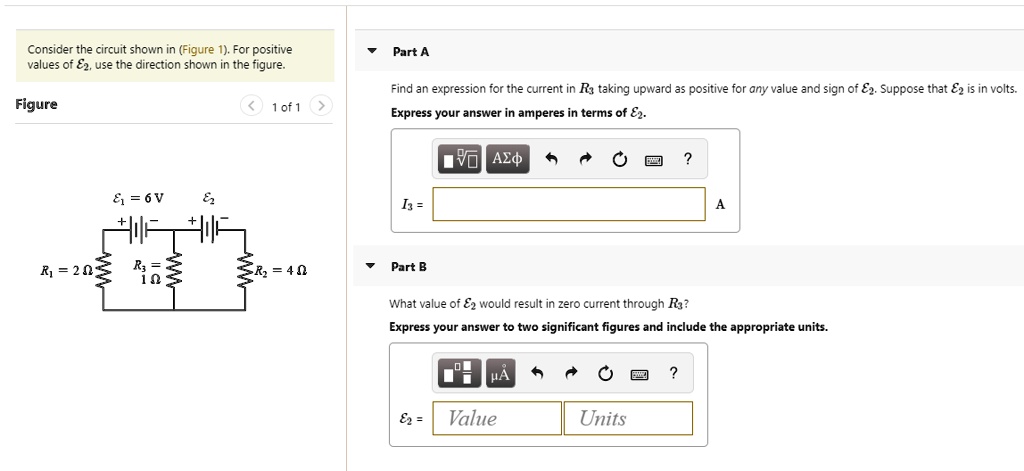Open math templates in Part A toolbar

click(461, 159)
